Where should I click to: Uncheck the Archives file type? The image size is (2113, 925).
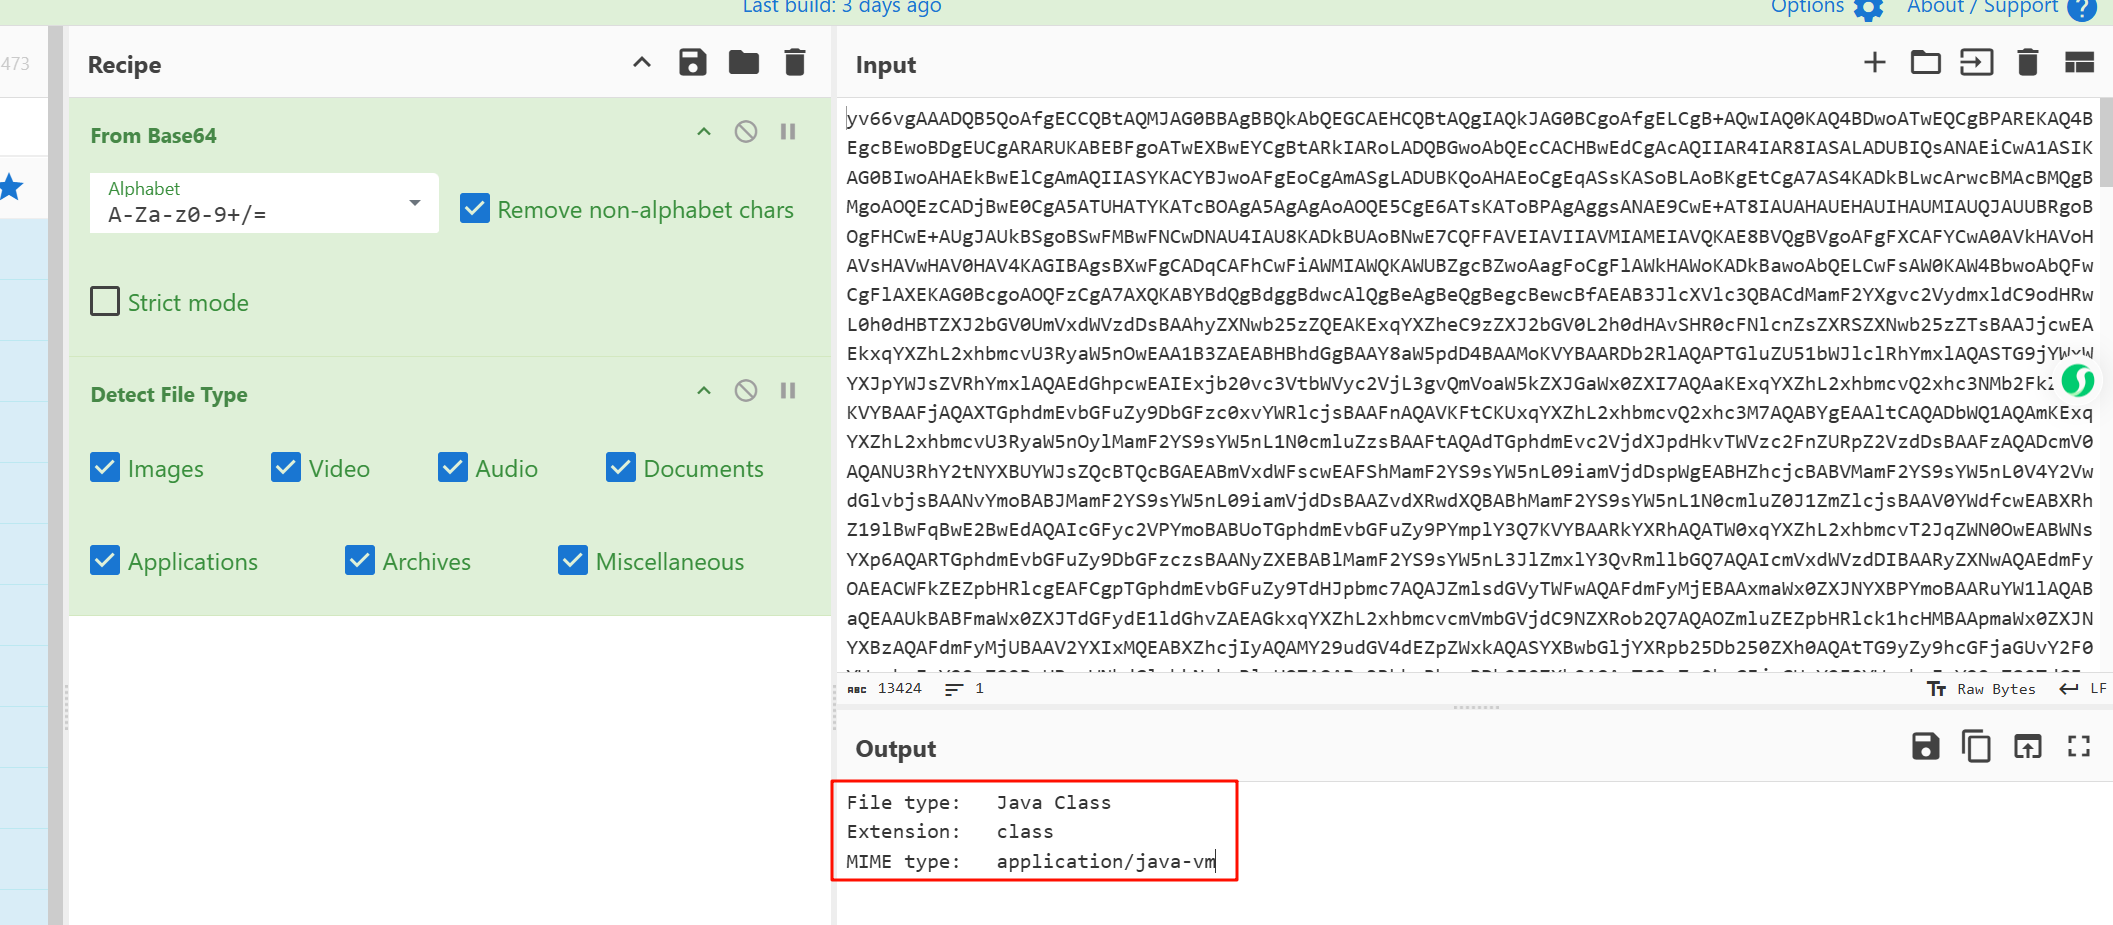[360, 561]
